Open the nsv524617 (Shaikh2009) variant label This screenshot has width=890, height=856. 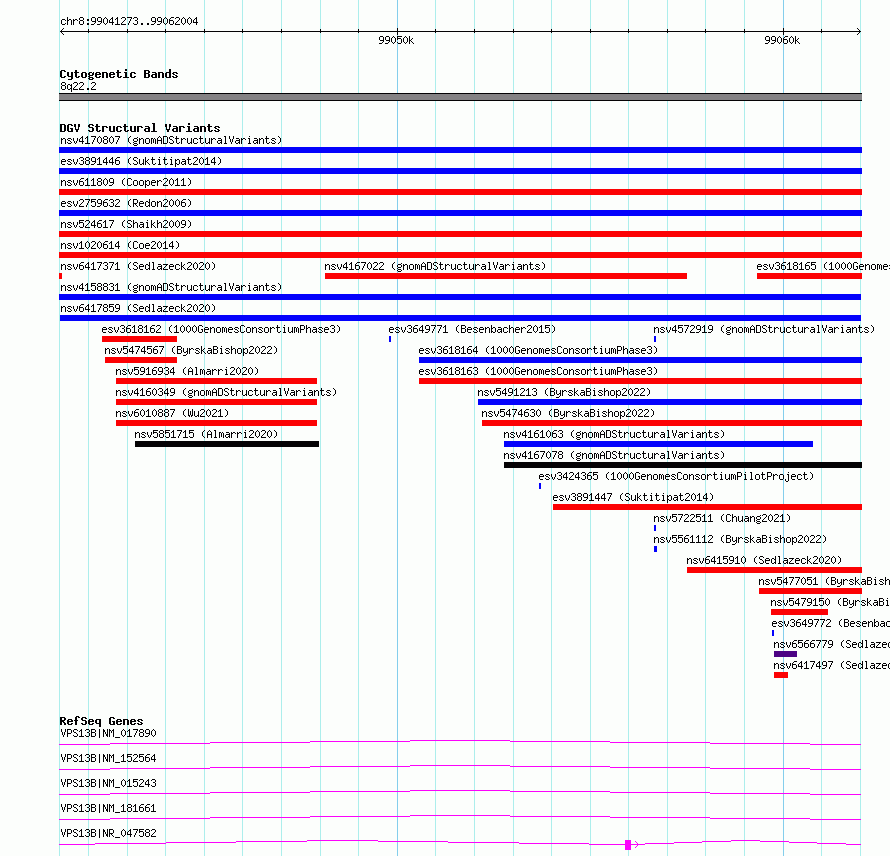coord(126,224)
